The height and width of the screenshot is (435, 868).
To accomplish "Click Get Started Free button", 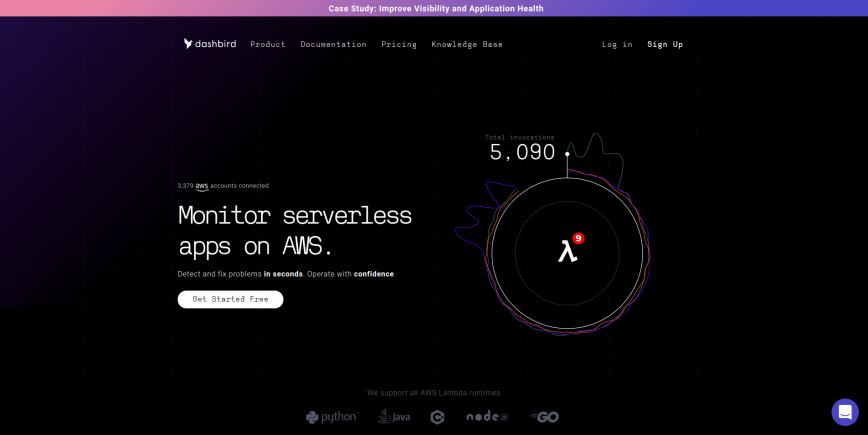I will [x=230, y=299].
